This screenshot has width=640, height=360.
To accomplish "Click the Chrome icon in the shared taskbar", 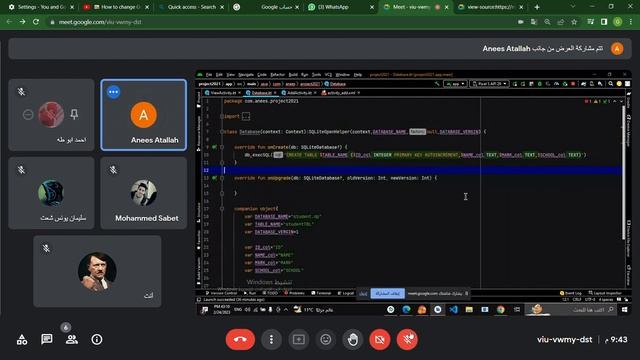I will [x=500, y=310].
